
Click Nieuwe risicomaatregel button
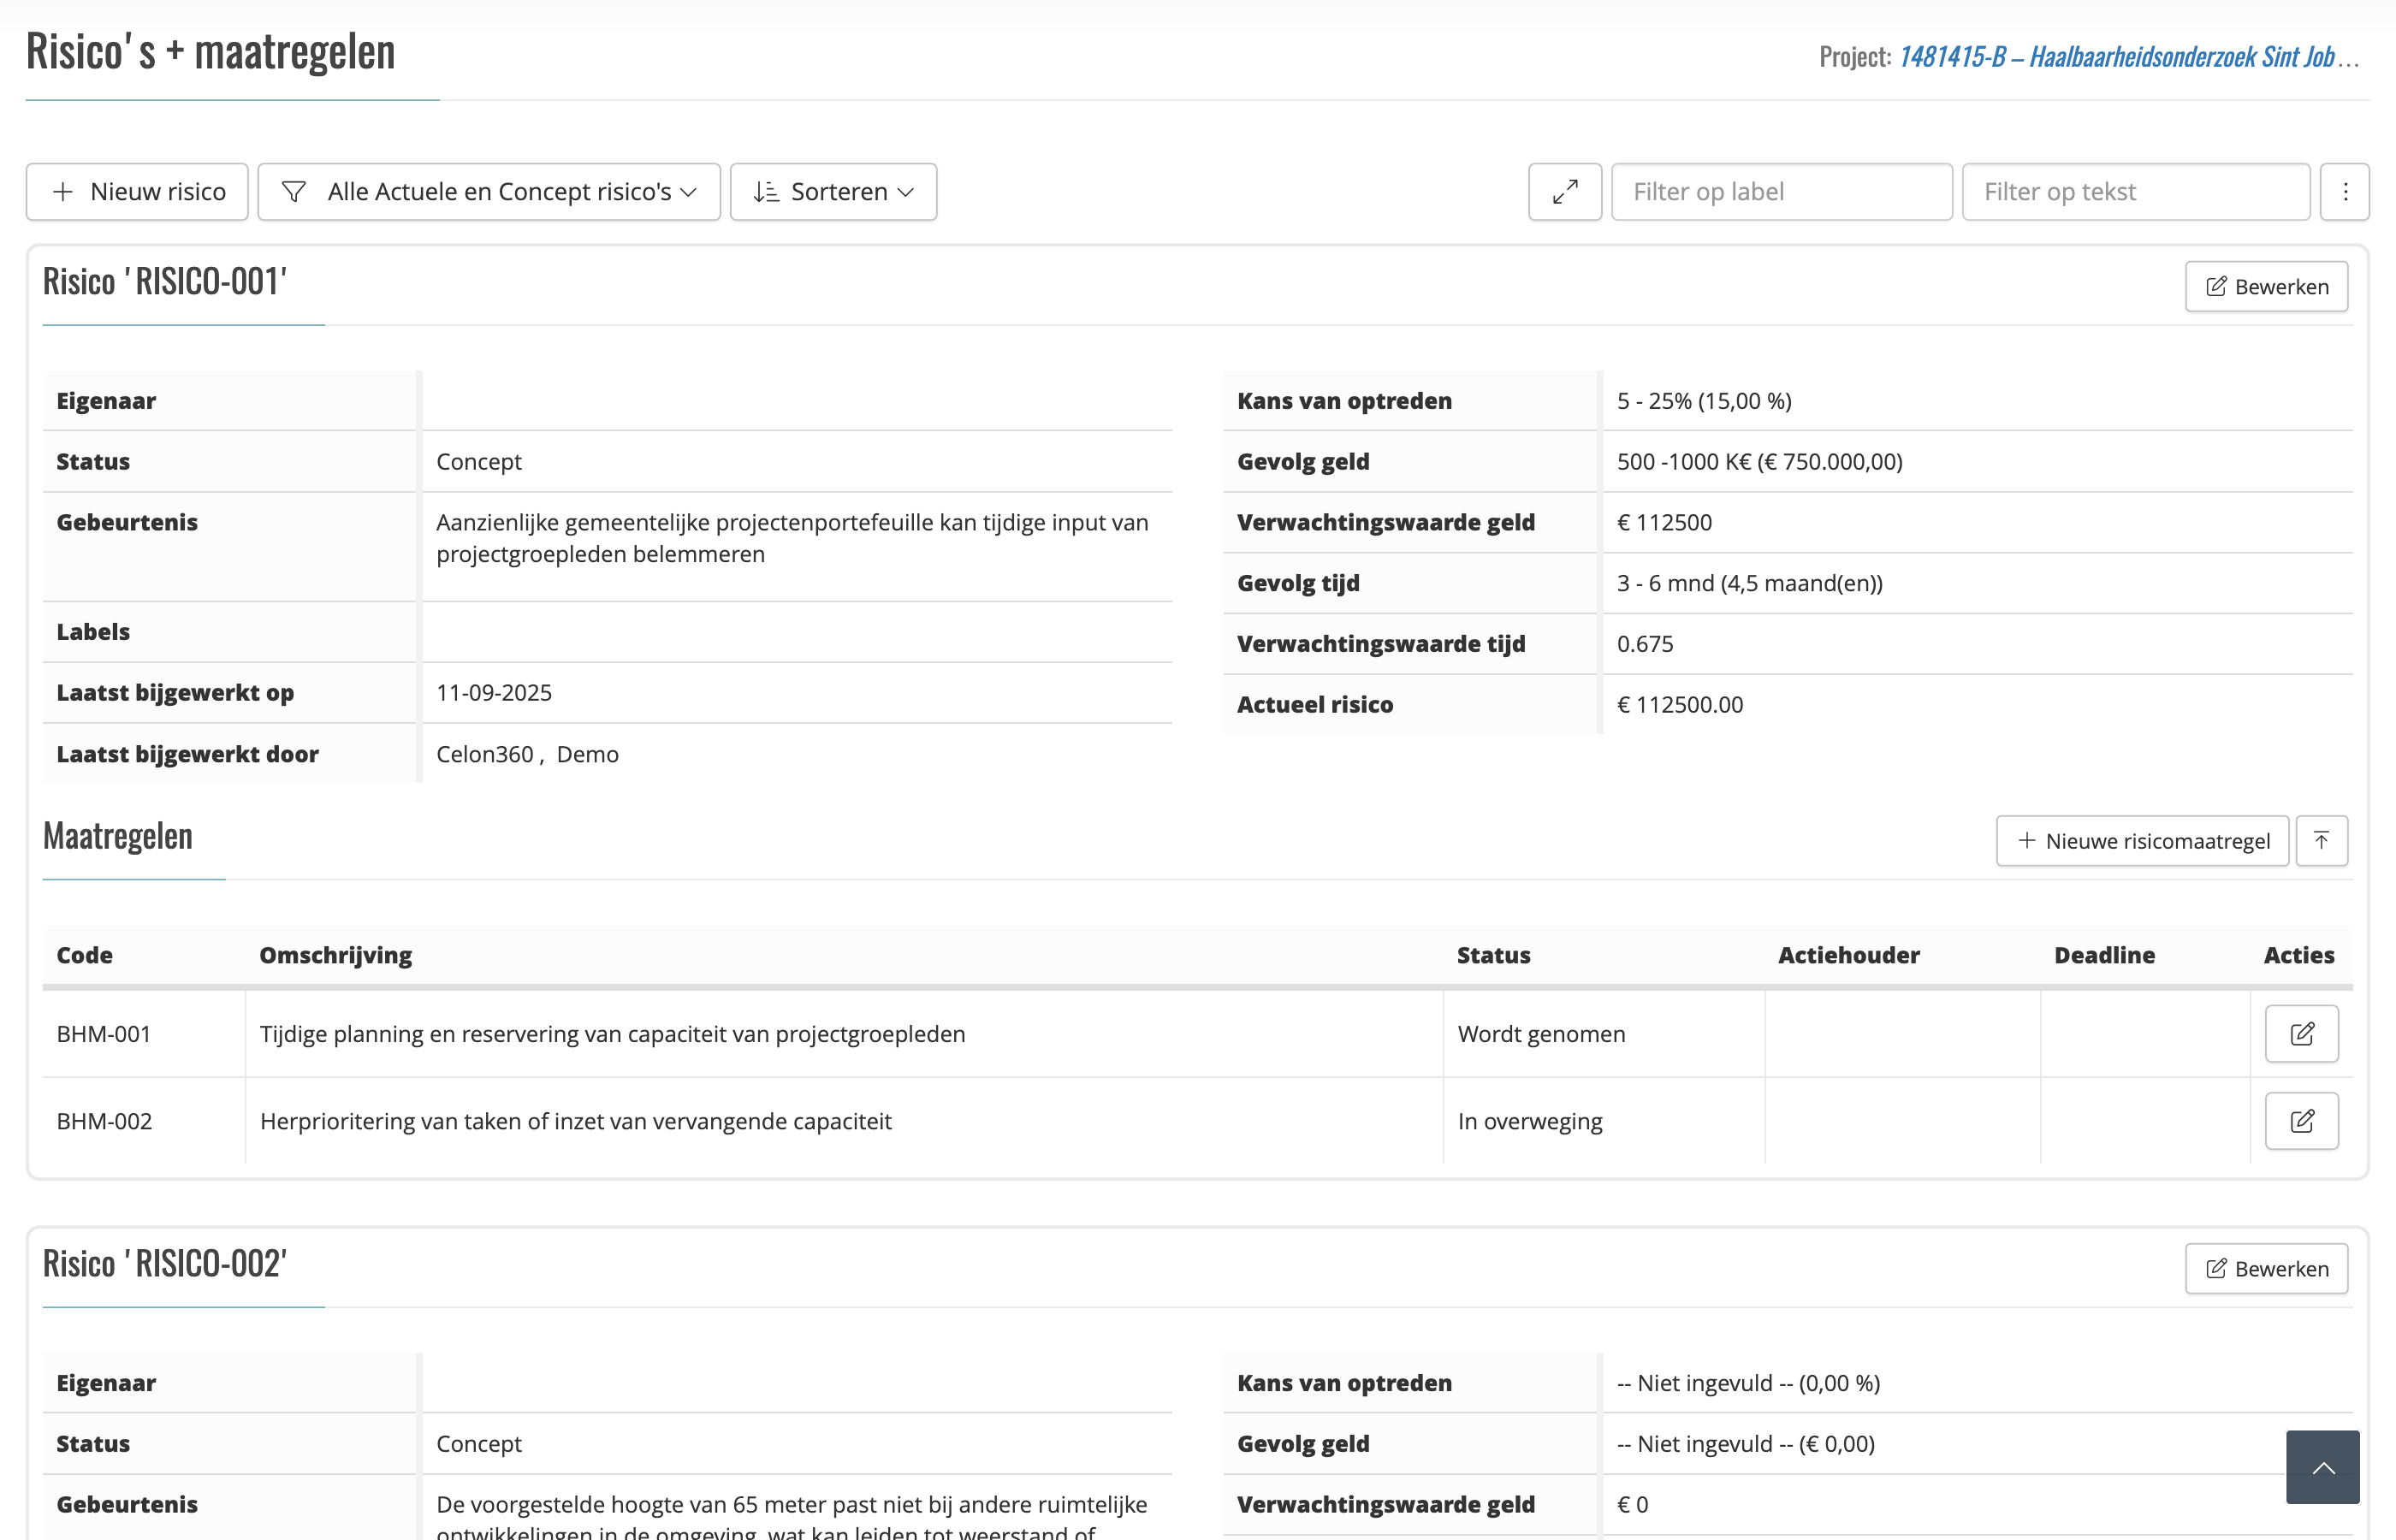pyautogui.click(x=2142, y=840)
